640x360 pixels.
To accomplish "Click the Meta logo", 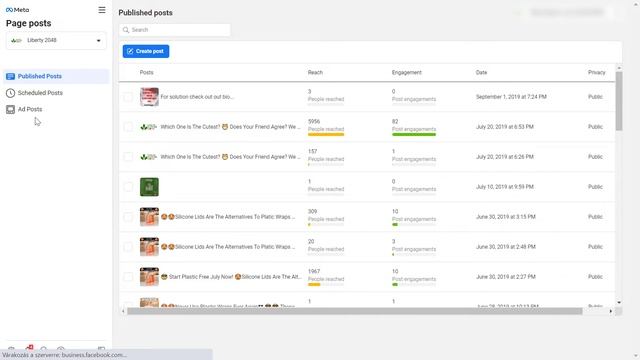I will click(18, 10).
